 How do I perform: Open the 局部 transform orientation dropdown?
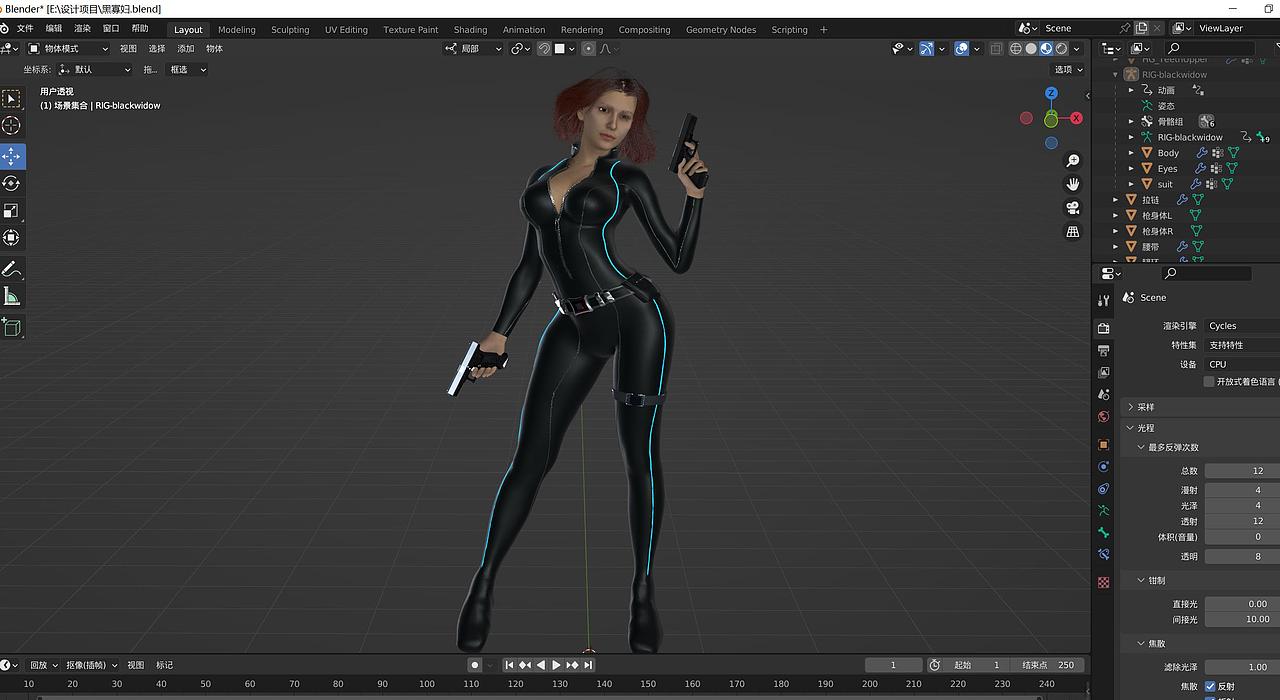[473, 48]
